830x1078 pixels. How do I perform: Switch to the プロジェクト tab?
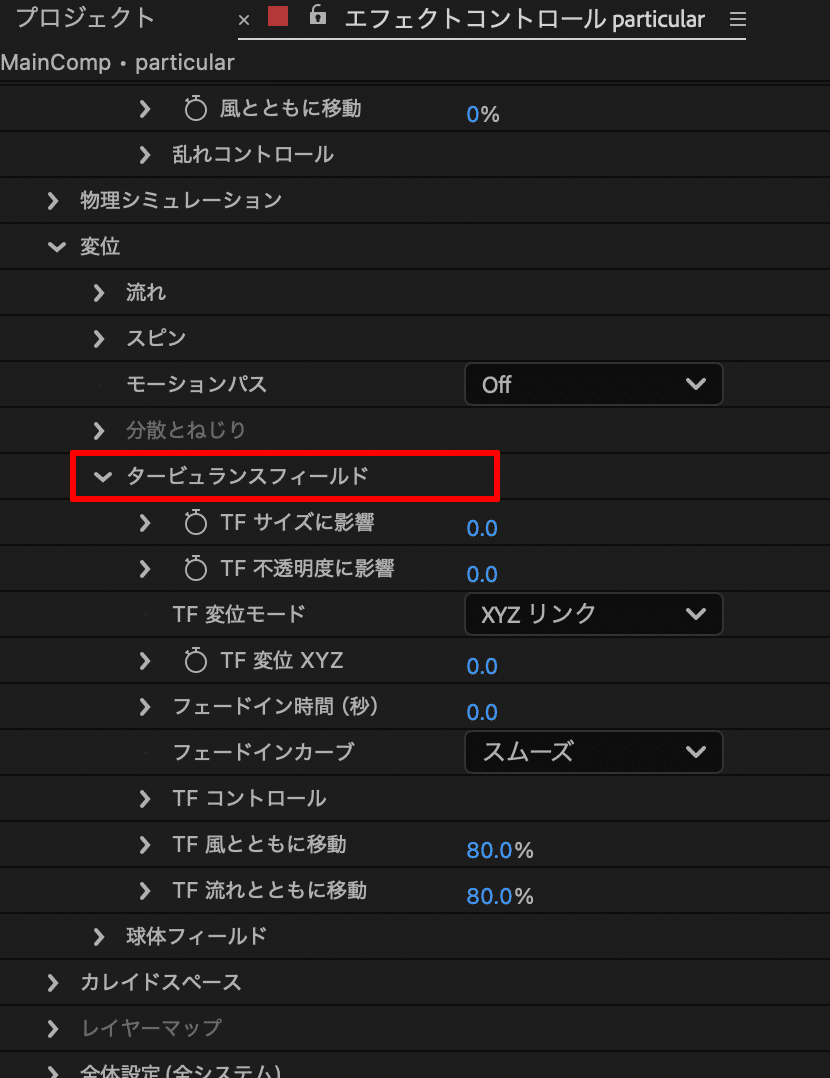tap(85, 18)
